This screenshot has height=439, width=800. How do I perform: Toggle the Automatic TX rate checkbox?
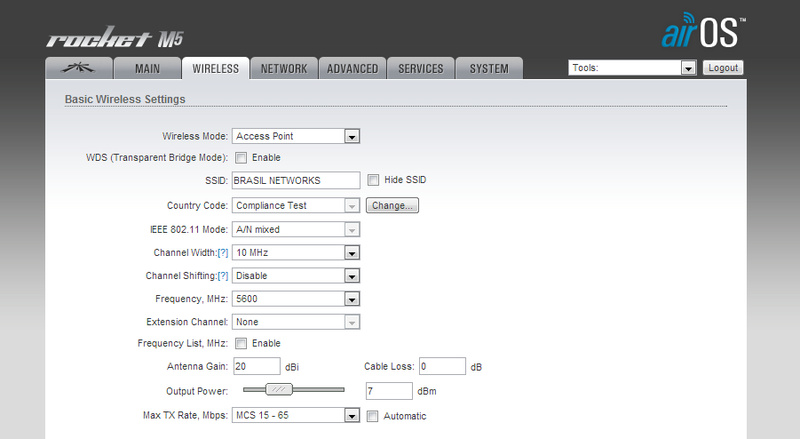pos(373,416)
